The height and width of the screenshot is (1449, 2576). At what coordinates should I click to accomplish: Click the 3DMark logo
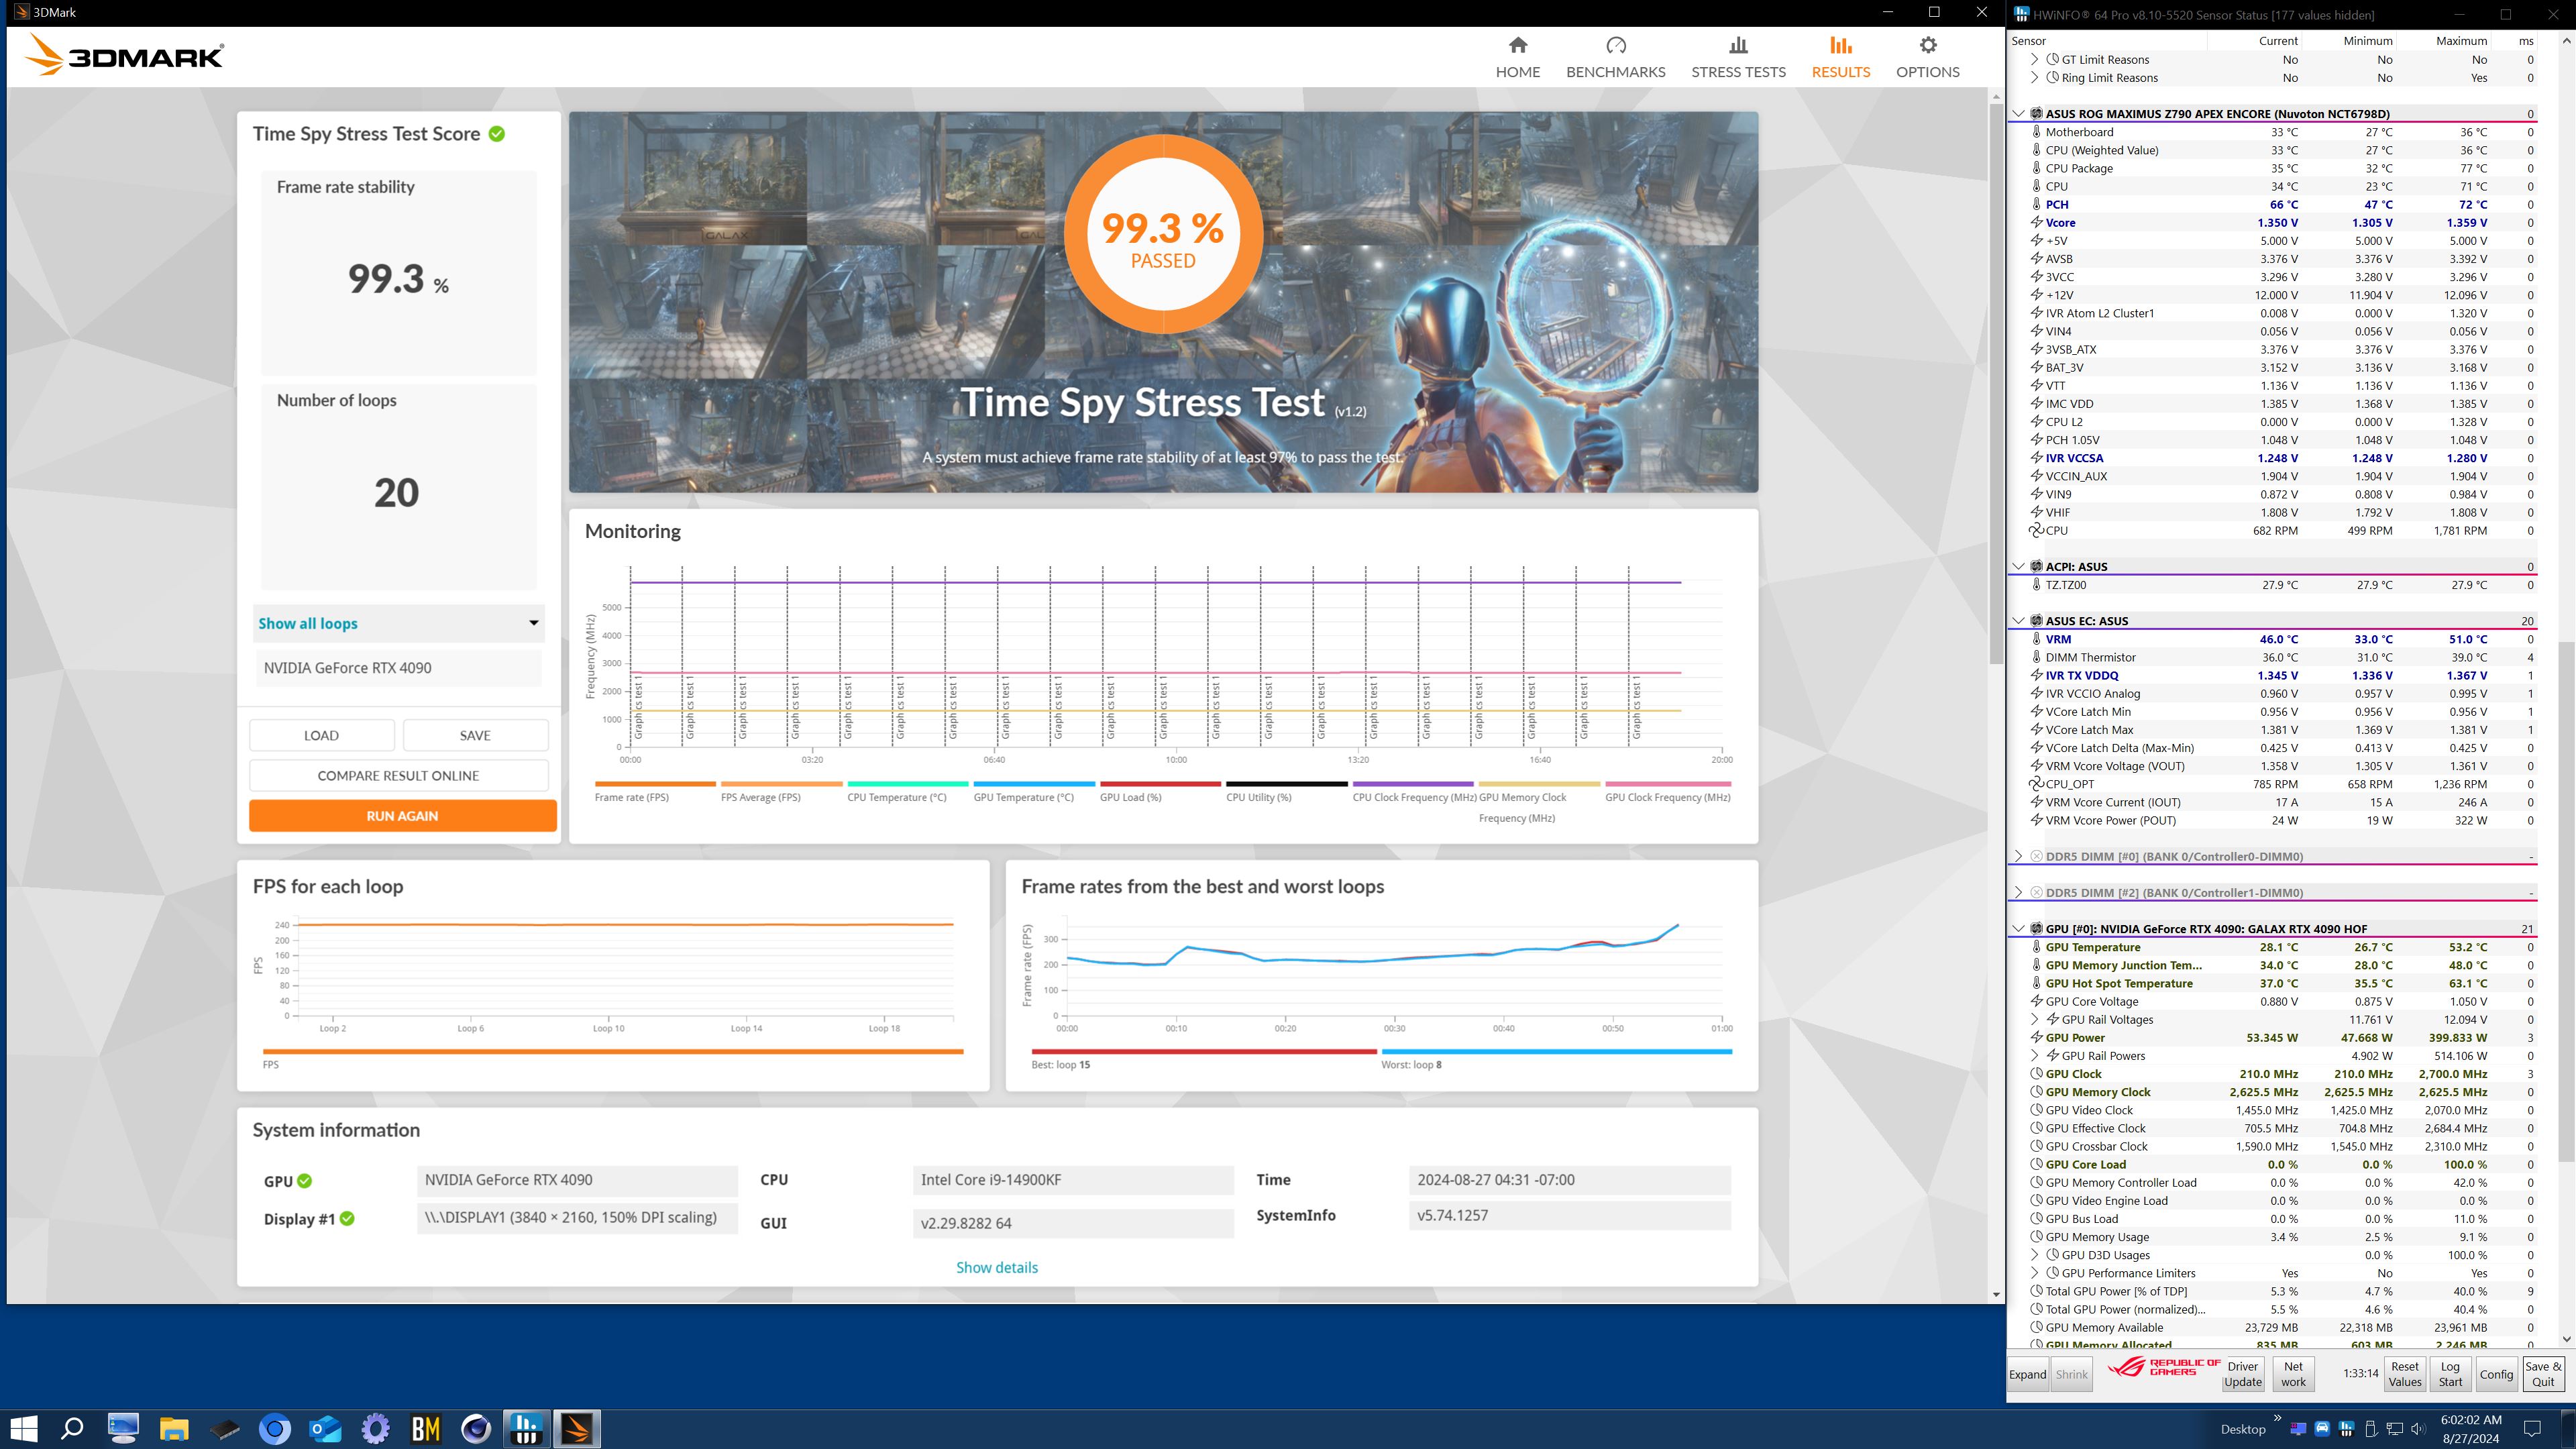tap(124, 55)
